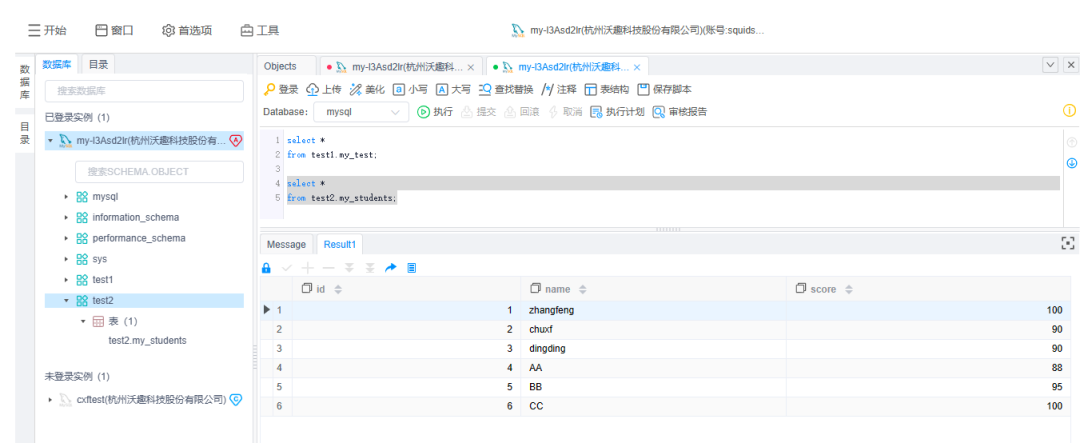Image resolution: width=1080 pixels, height=443 pixels.
Task: Select row 6 containing CC
Action: click(x=666, y=406)
